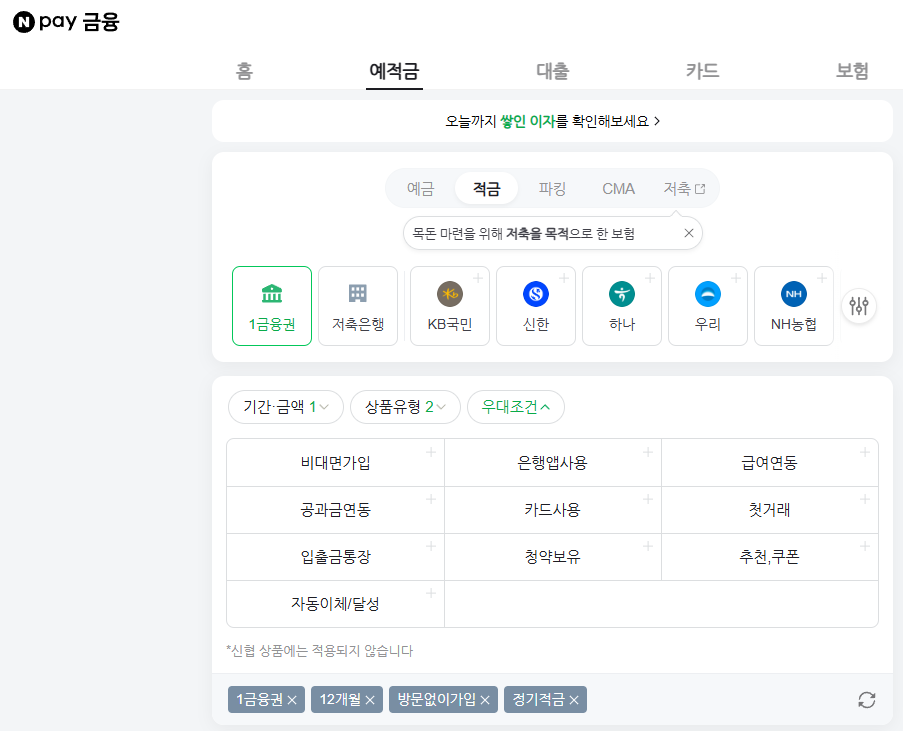The image size is (903, 731).
Task: Open the filter sliders icon
Action: point(858,306)
